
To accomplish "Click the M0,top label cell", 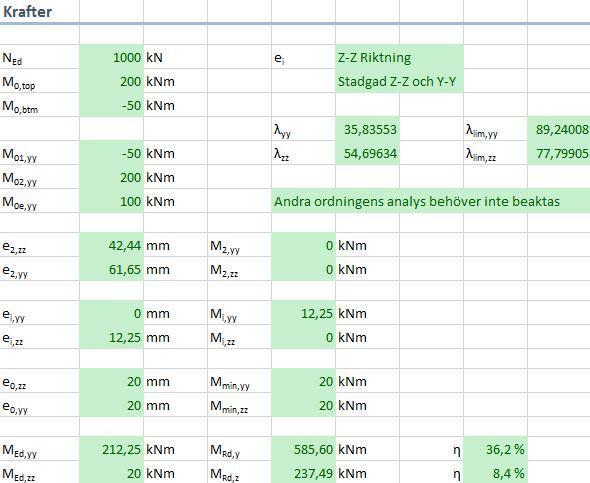I will tap(40, 81).
